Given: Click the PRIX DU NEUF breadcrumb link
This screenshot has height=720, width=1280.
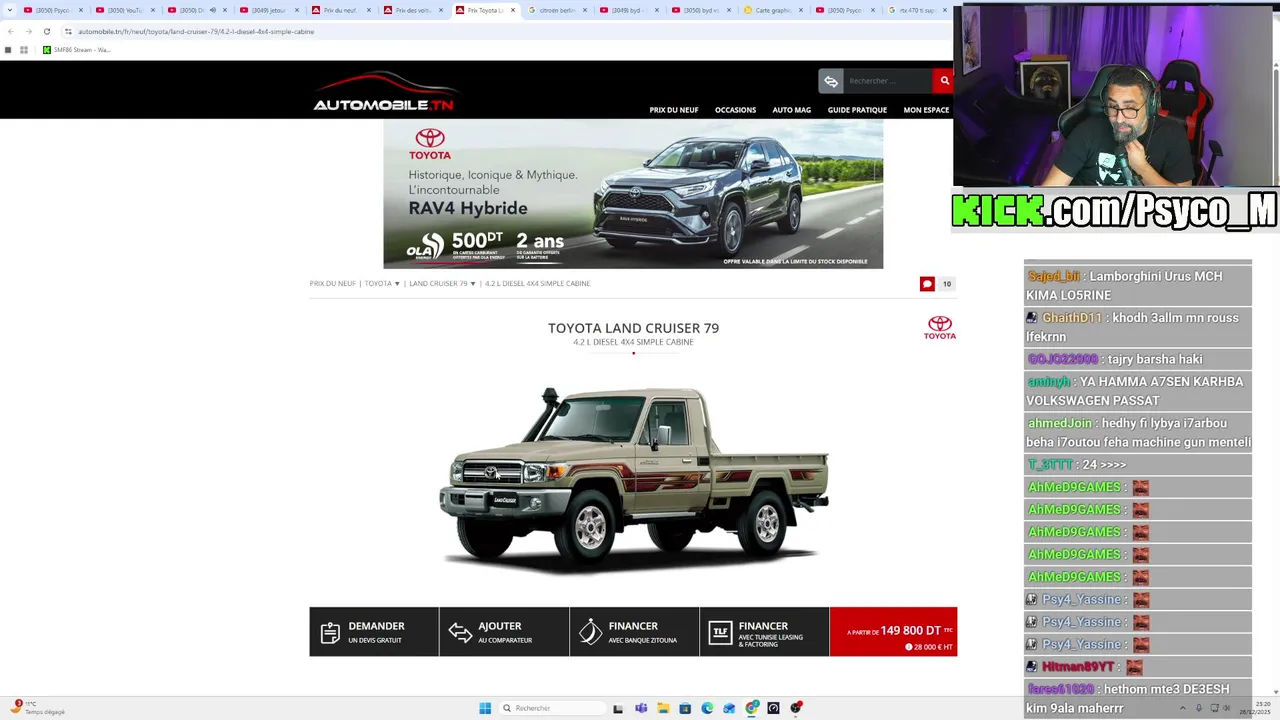Looking at the screenshot, I should [x=333, y=284].
